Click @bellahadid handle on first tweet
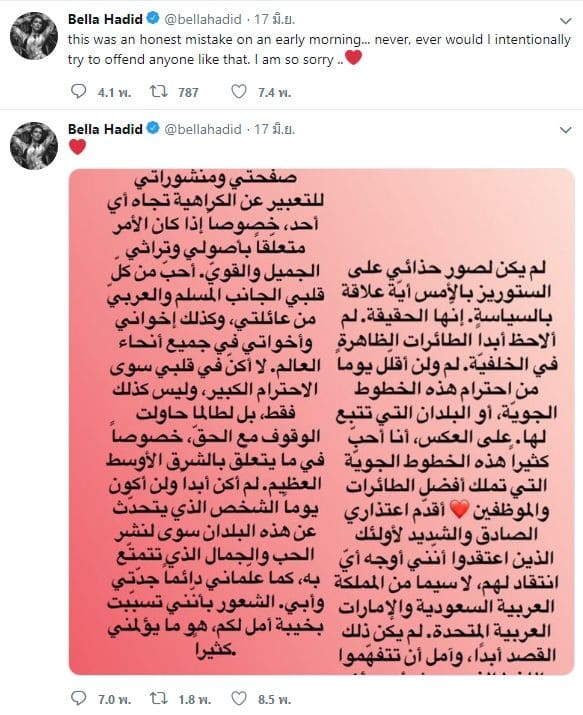Image resolution: width=583 pixels, height=715 pixels. pos(202,19)
